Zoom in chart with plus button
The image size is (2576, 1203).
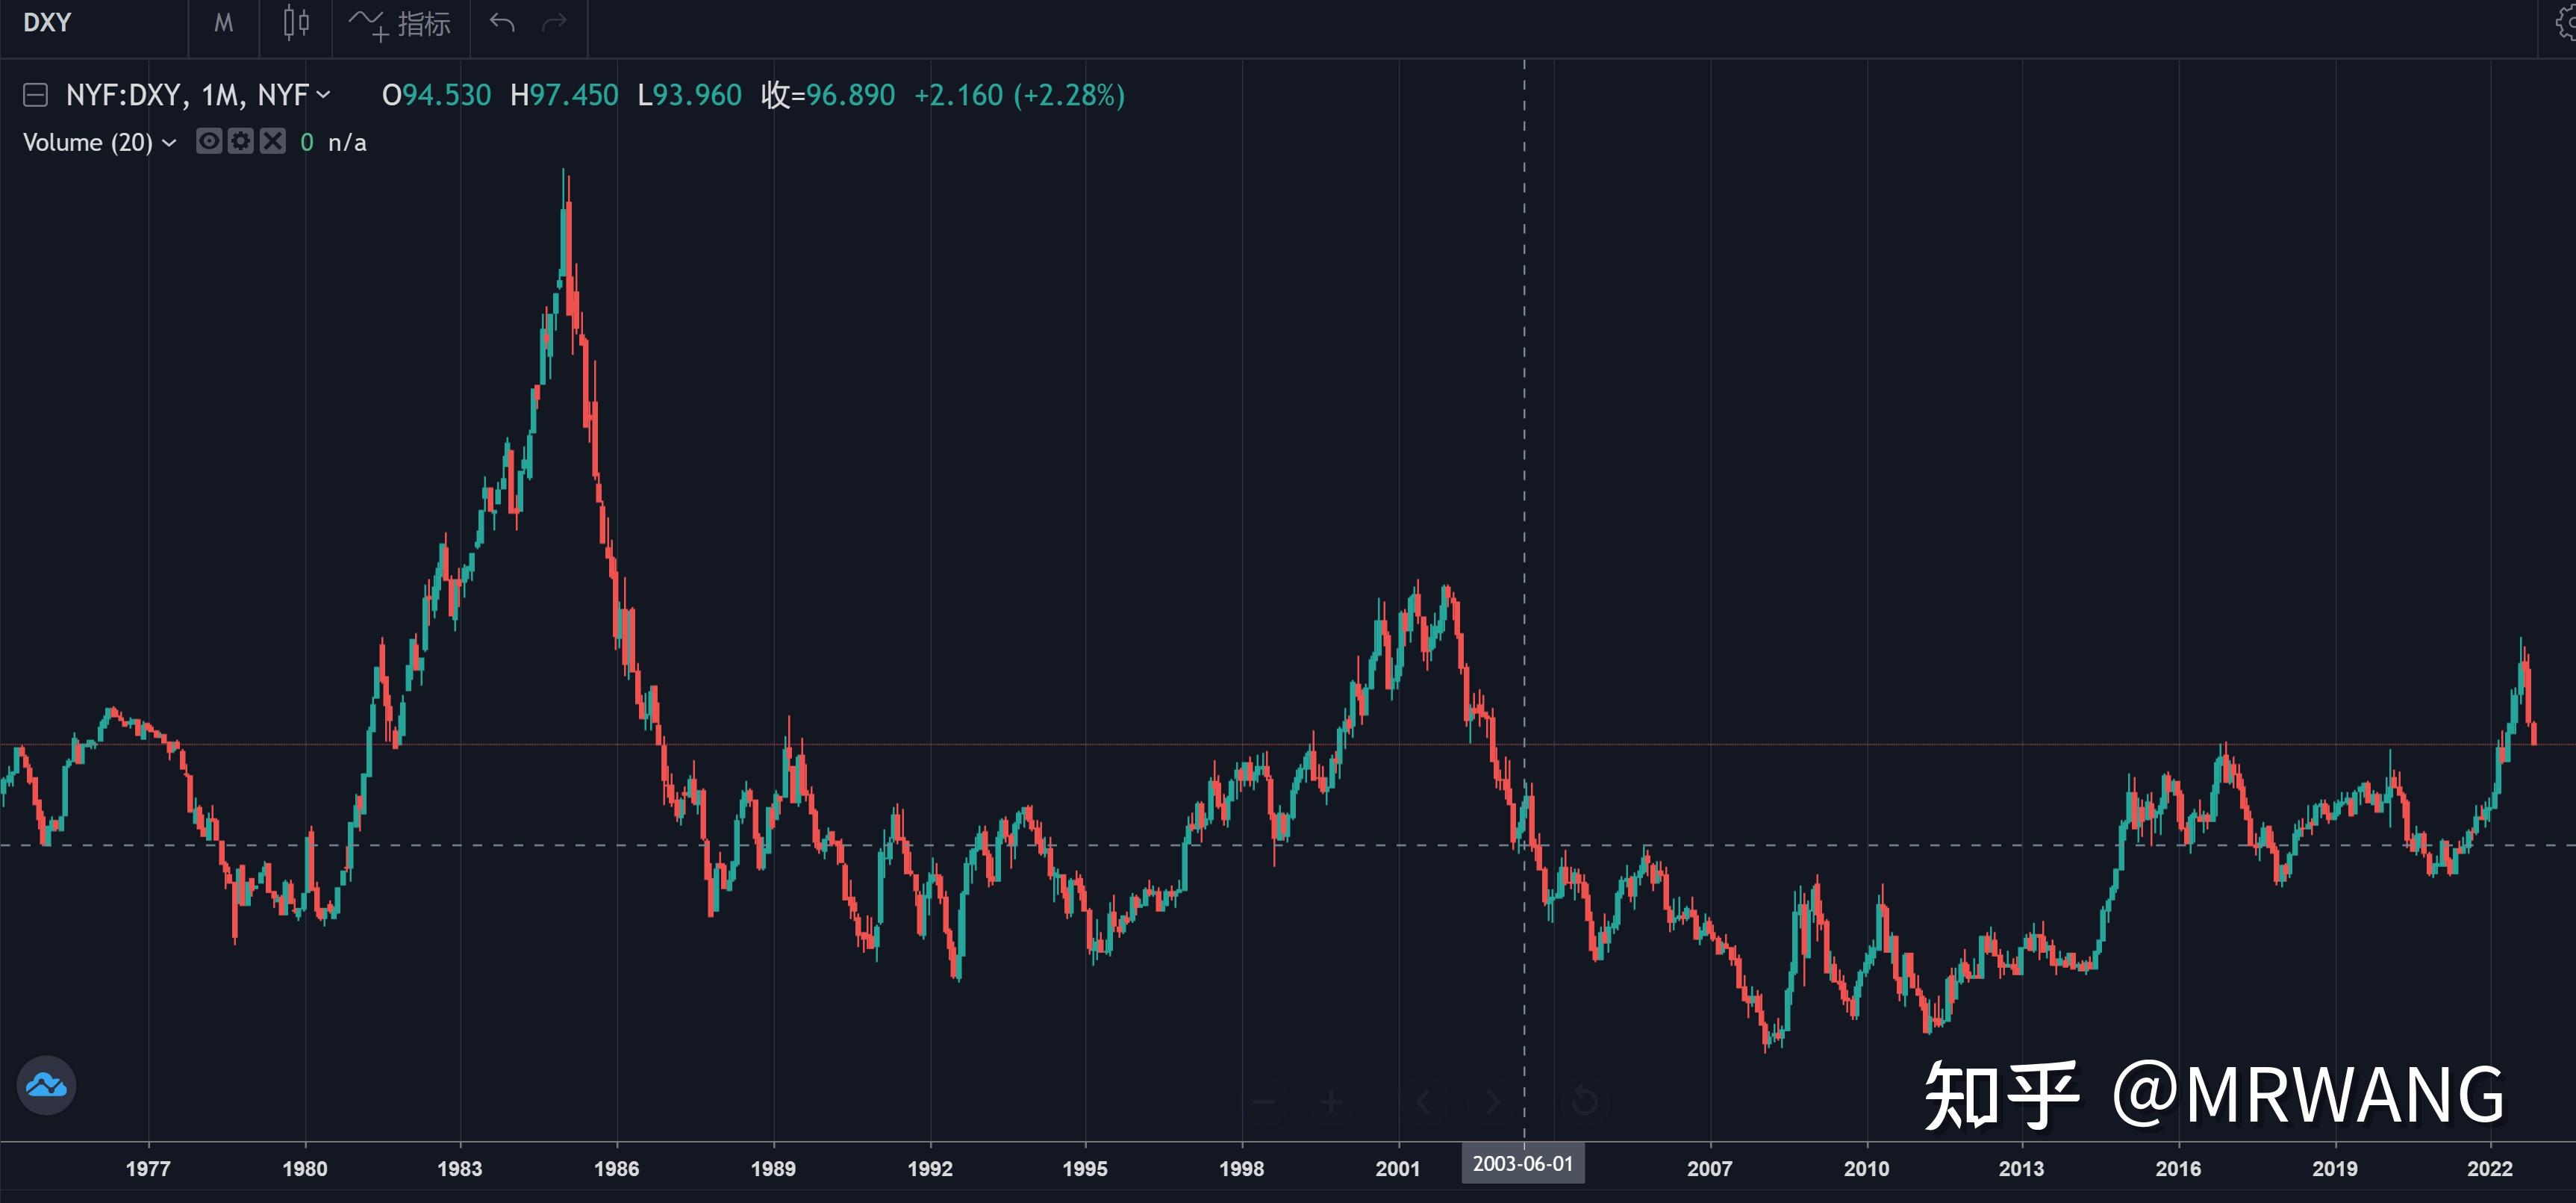point(1331,1102)
